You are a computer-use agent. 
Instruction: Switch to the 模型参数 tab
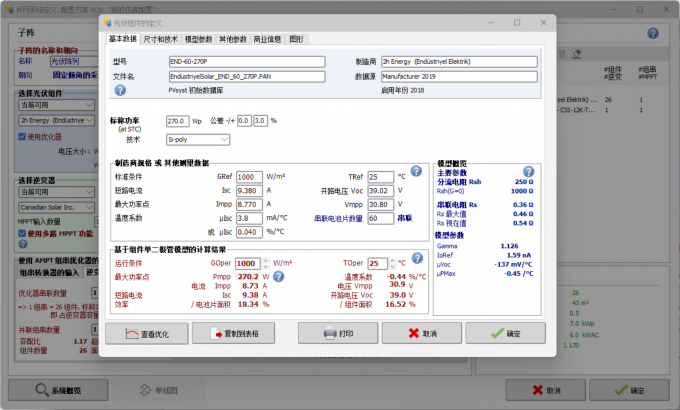(x=198, y=39)
